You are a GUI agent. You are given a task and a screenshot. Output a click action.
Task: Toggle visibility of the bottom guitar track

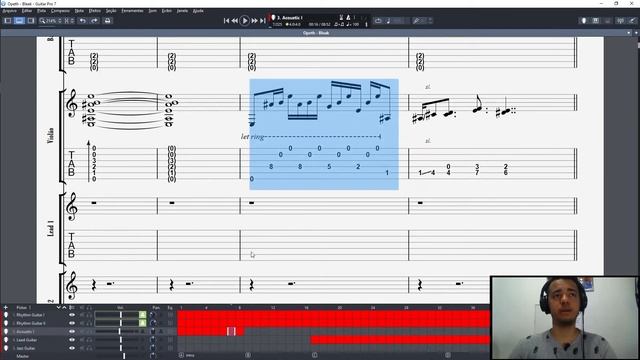(x=72, y=348)
